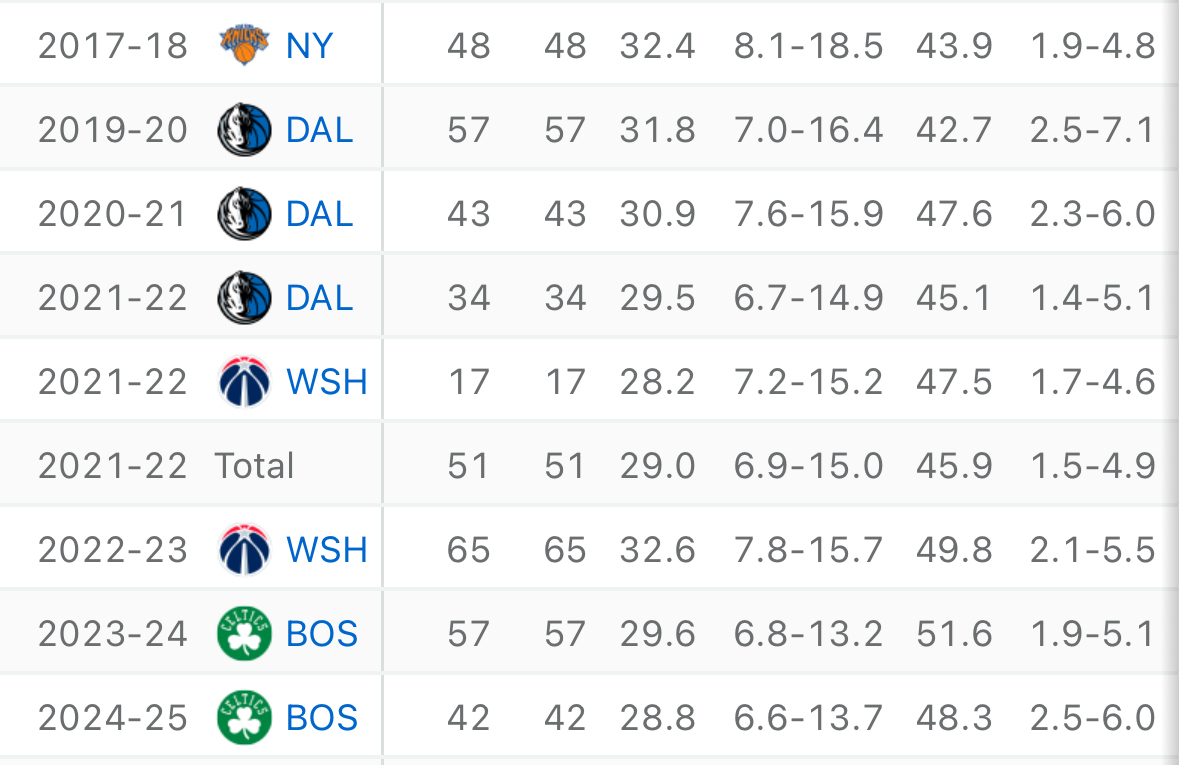Click Wizards logo in the 2022-23 row

pyautogui.click(x=244, y=550)
